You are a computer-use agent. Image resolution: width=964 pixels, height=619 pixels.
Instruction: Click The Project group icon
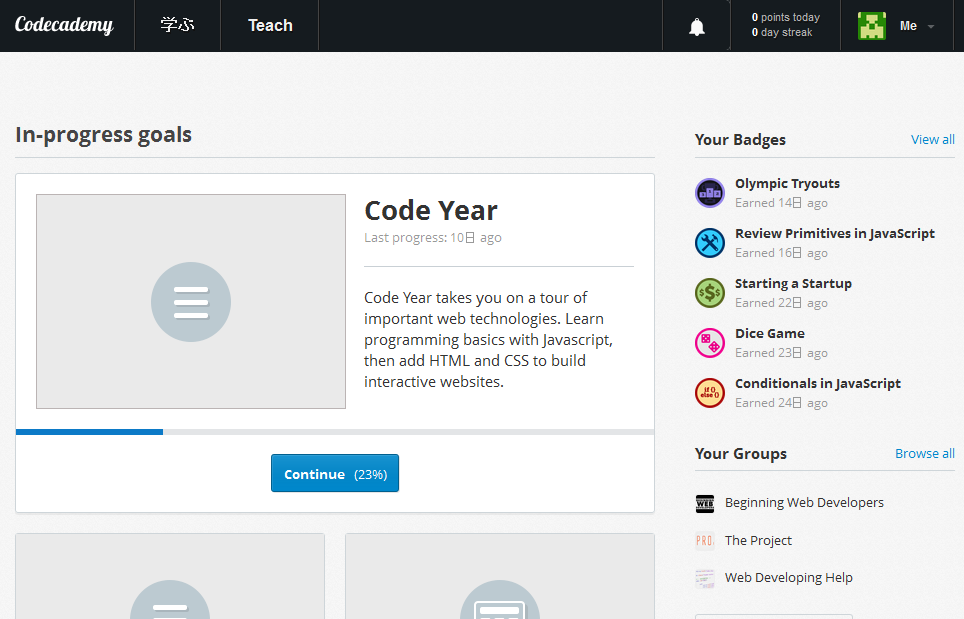coord(705,541)
